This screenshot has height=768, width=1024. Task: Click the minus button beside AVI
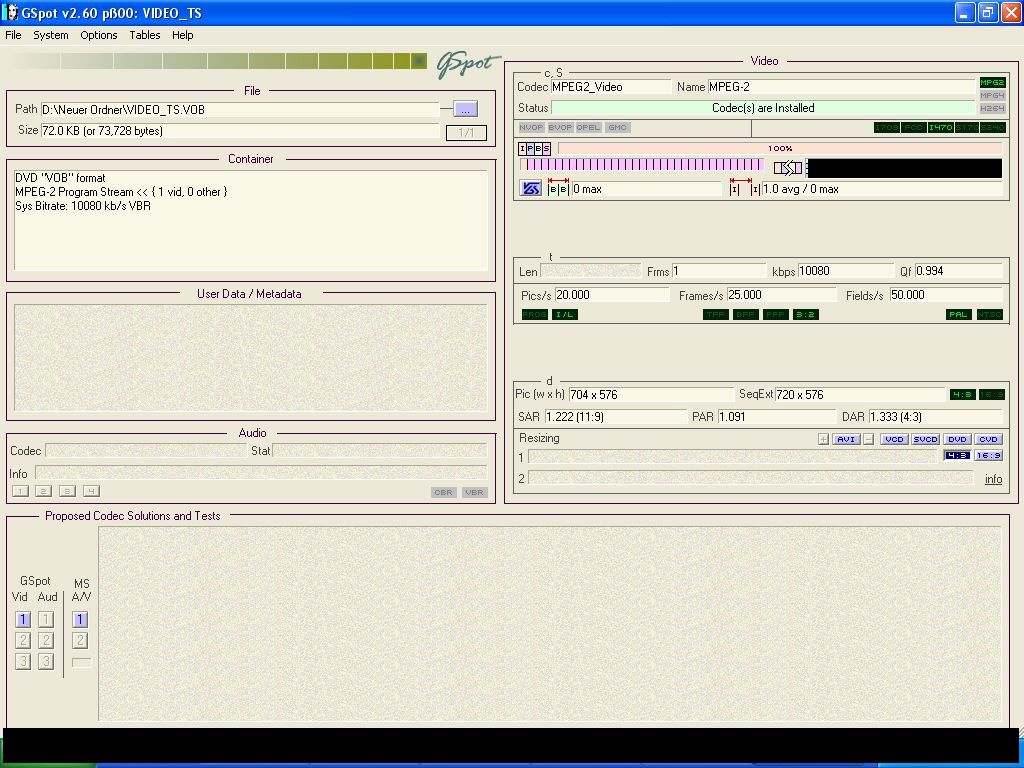point(868,440)
